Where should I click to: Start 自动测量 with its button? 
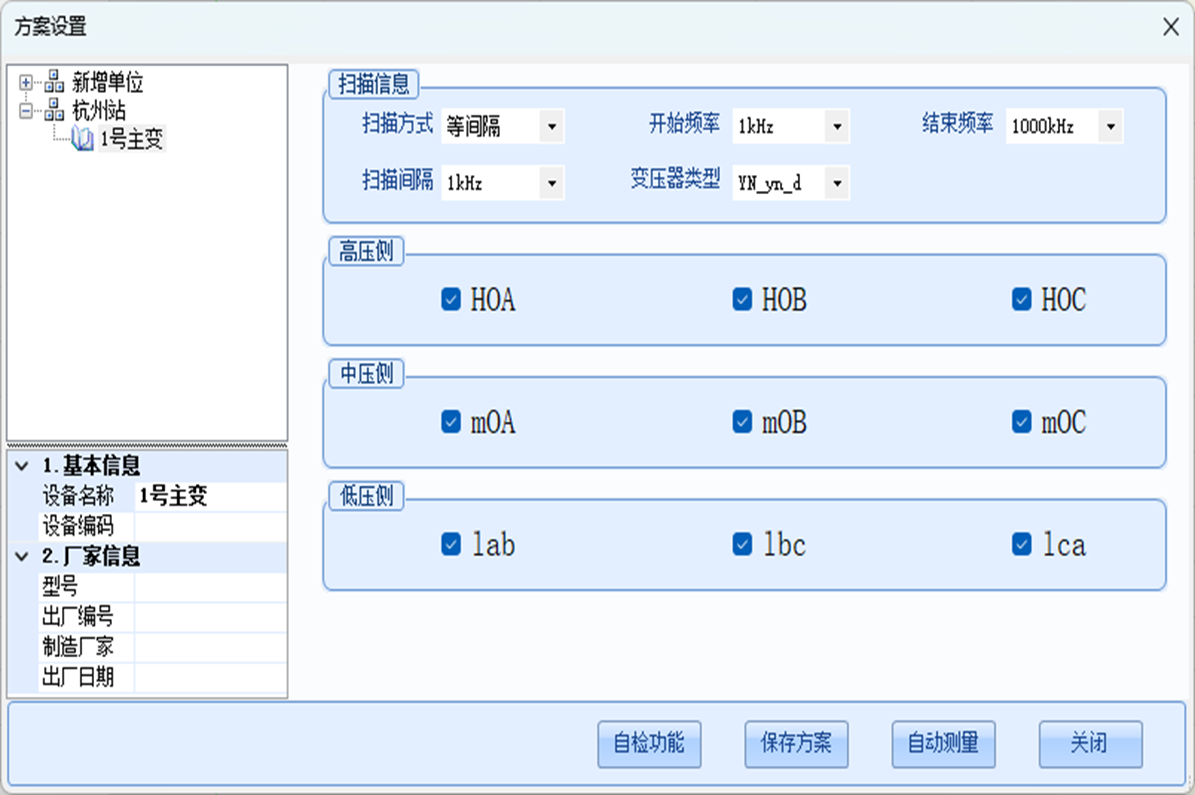[943, 744]
